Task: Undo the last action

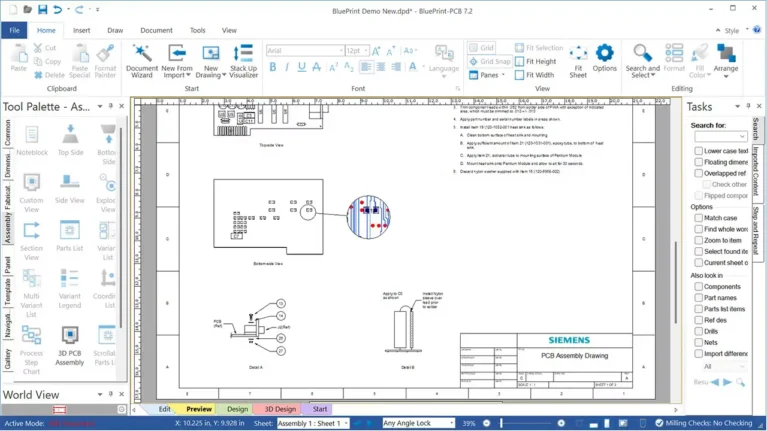Action: click(58, 9)
